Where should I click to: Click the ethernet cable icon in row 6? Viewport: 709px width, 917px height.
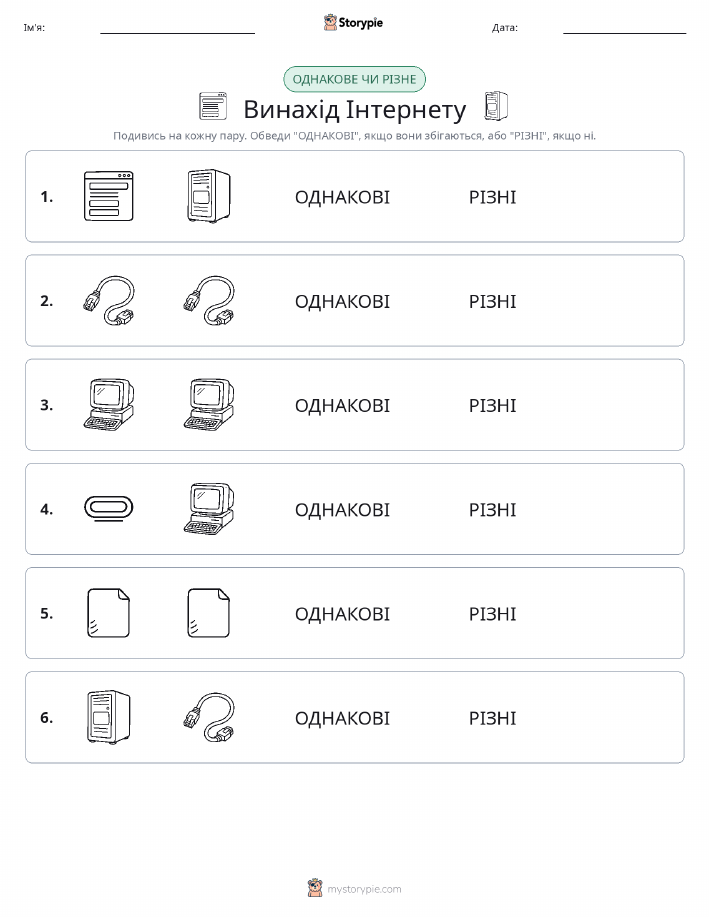[209, 717]
